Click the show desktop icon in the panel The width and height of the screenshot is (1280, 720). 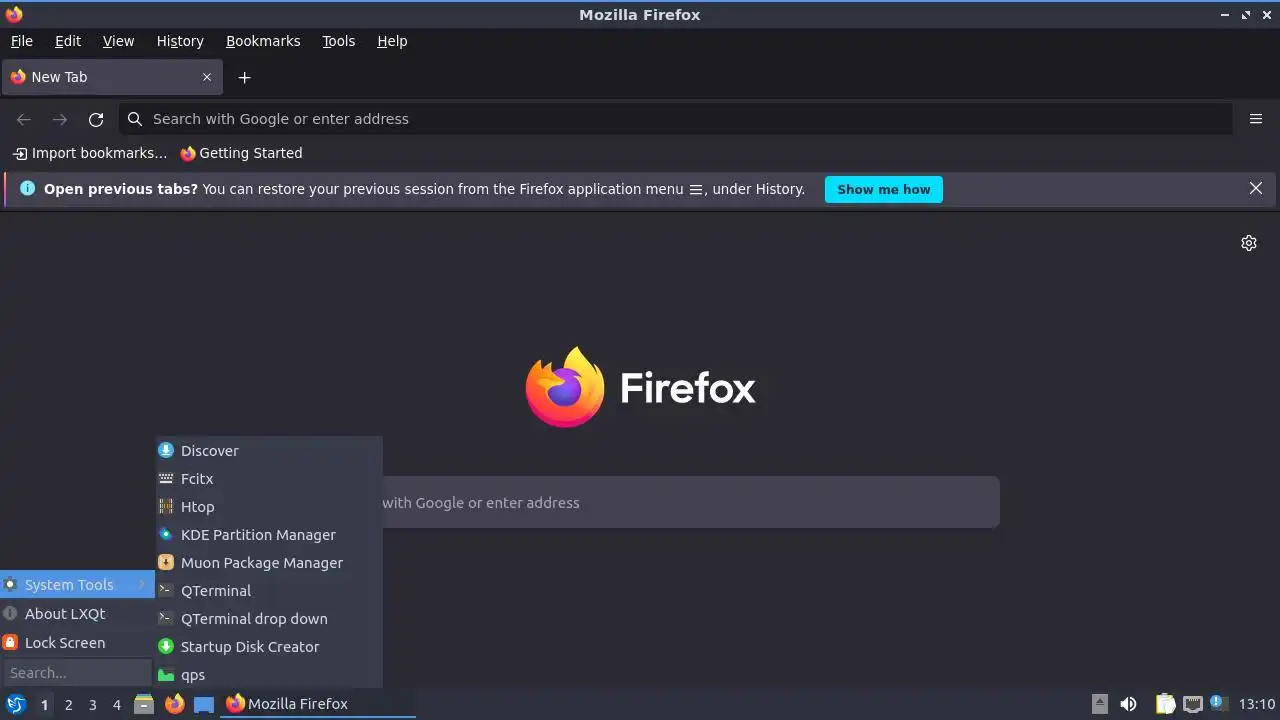(x=204, y=704)
